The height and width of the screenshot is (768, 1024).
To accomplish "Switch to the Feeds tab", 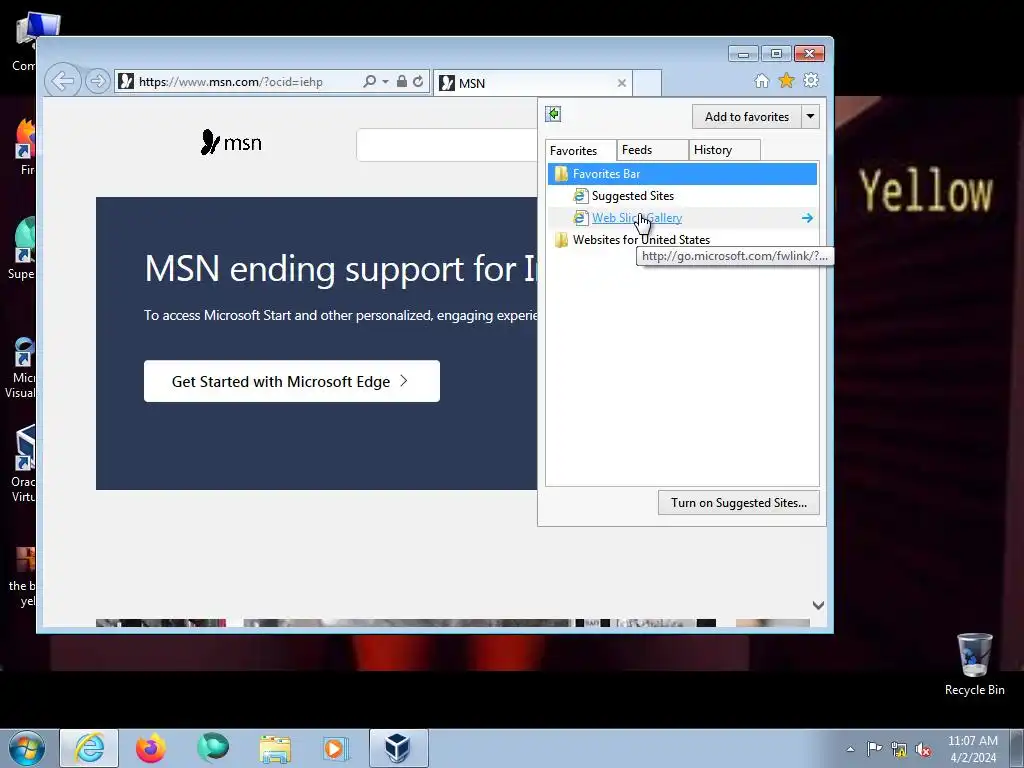I will [652, 150].
